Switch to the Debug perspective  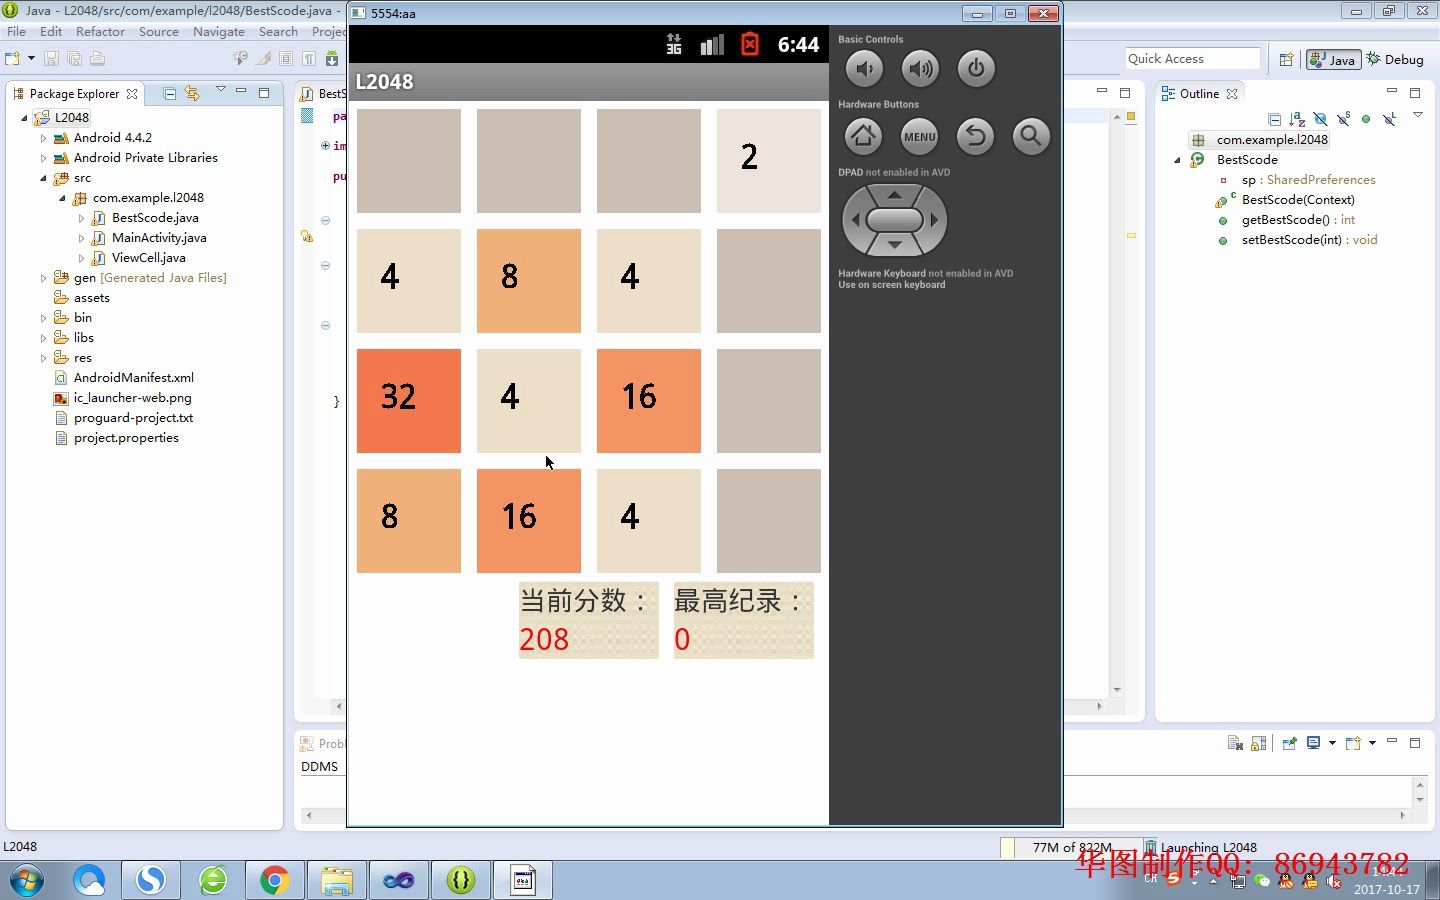coord(1395,60)
